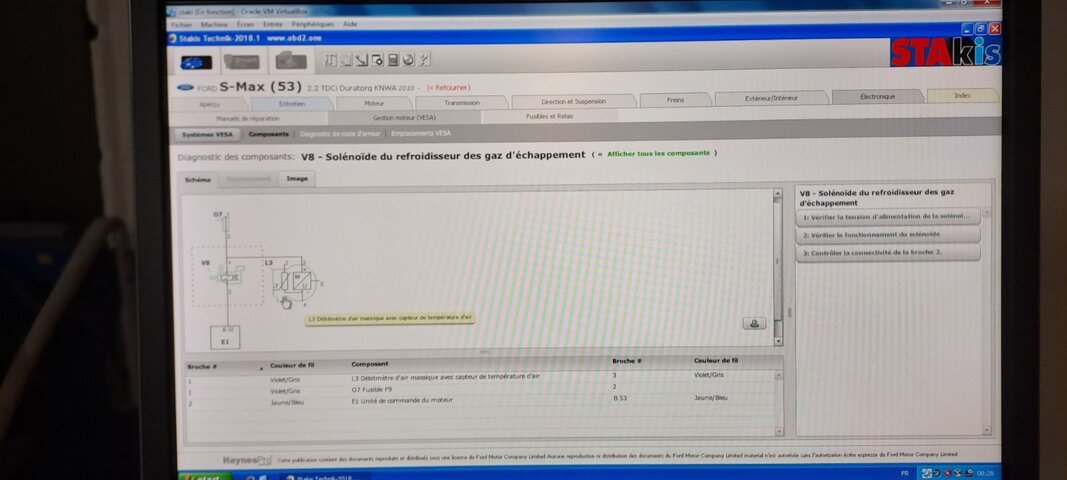Open the calculator toolbar icon
The height and width of the screenshot is (480, 1067).
coord(393,60)
